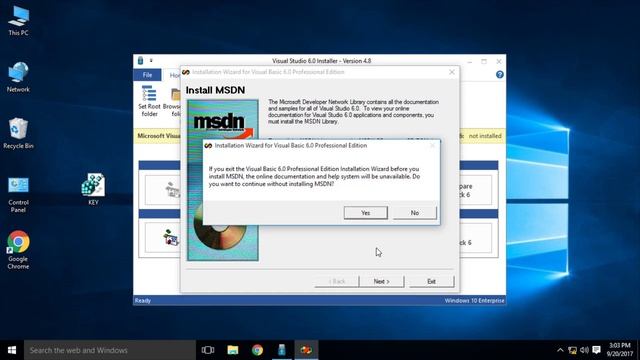This screenshot has height=360, width=640.
Task: Open Control Panel desktop shortcut
Action: pos(18,195)
